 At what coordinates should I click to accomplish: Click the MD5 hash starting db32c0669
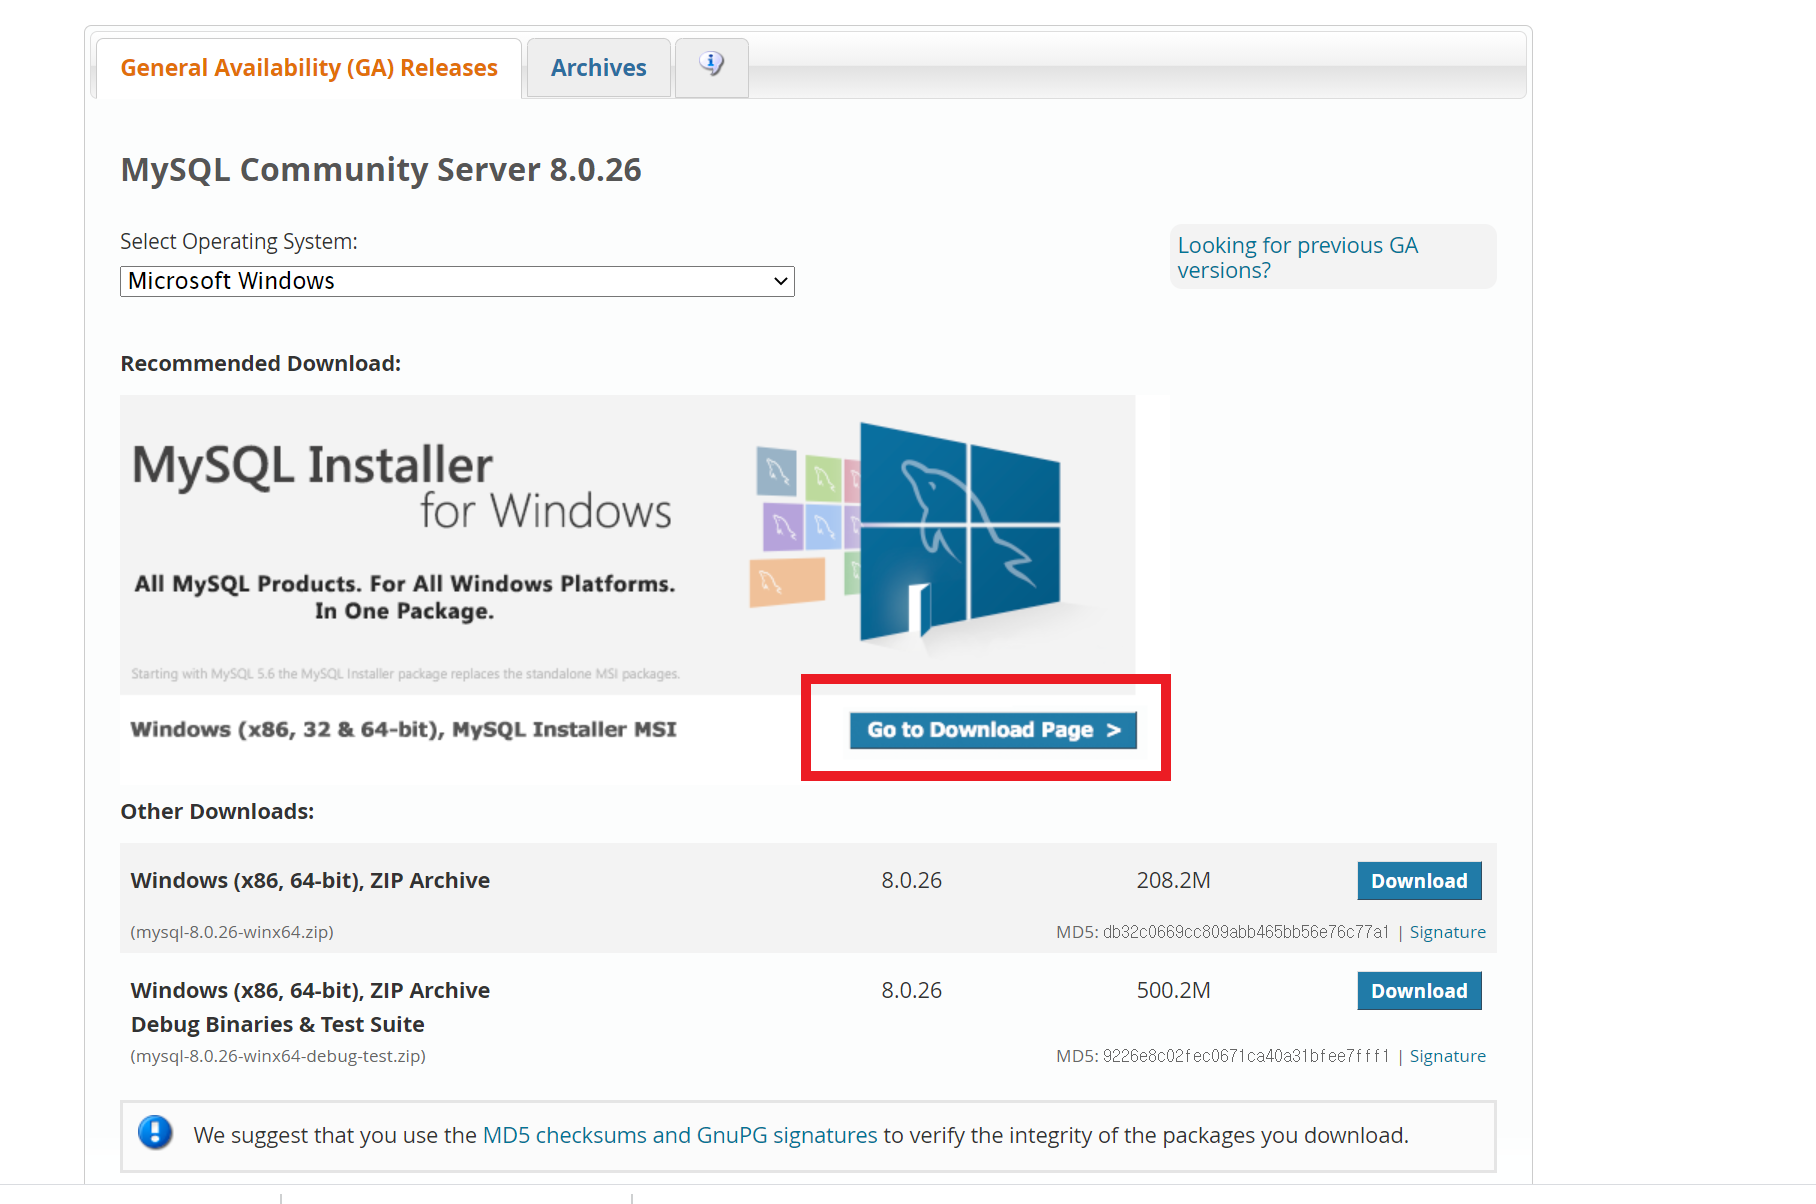(x=1246, y=932)
